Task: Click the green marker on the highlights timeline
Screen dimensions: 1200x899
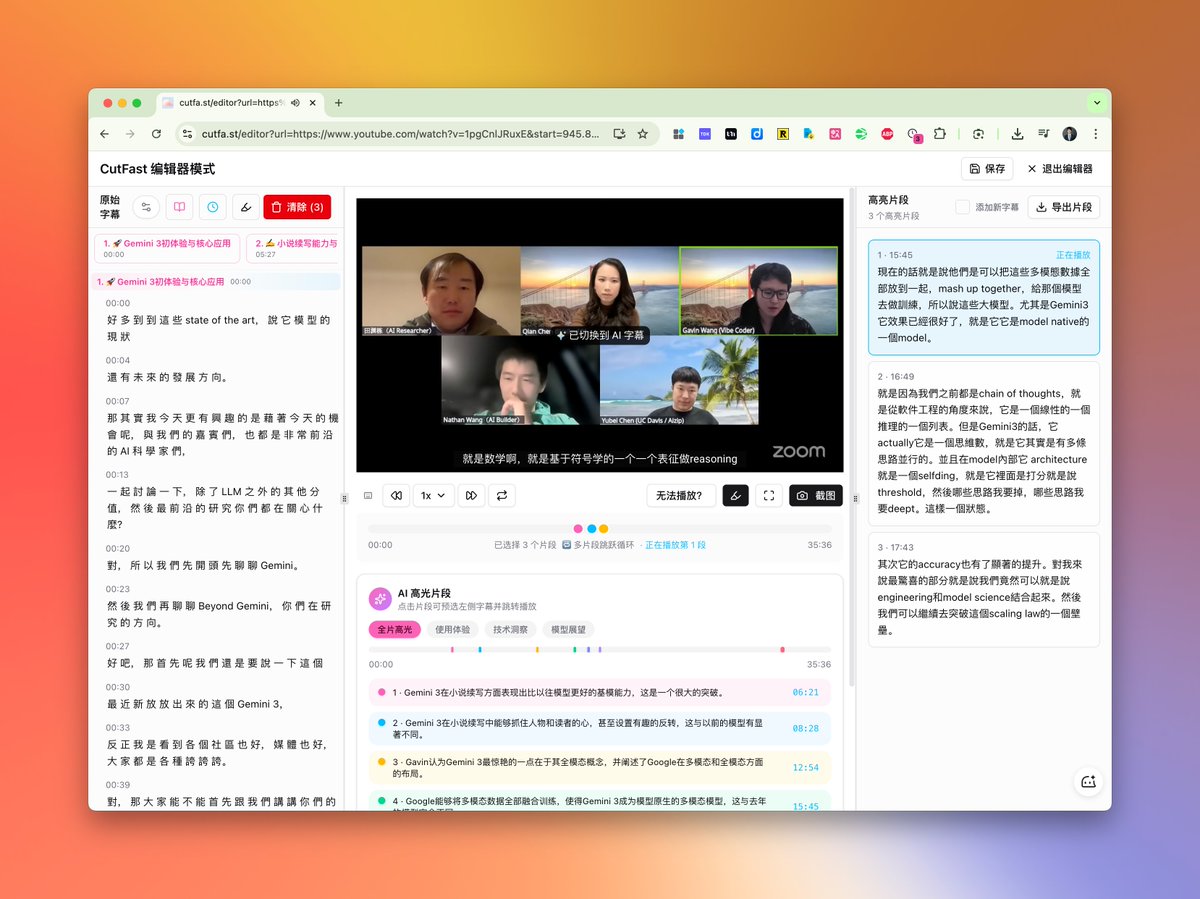Action: tap(574, 649)
